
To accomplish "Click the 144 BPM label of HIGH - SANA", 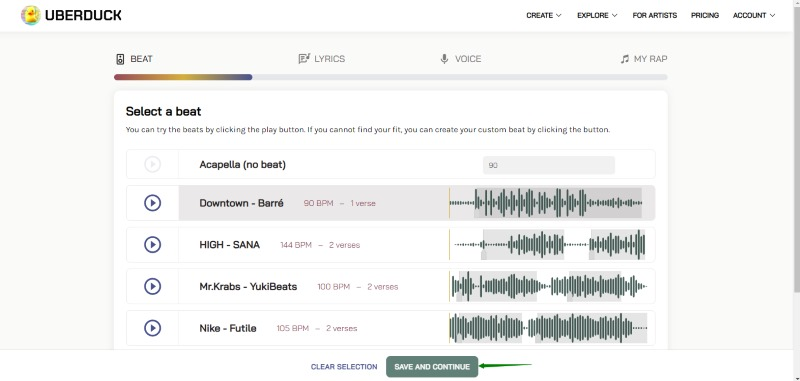I will (x=296, y=245).
